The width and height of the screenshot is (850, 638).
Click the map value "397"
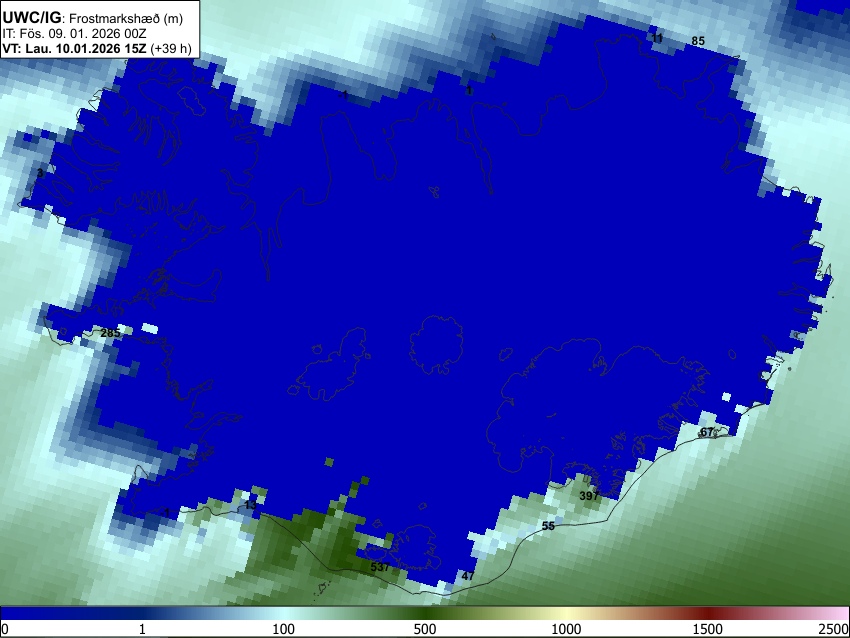[x=589, y=495]
